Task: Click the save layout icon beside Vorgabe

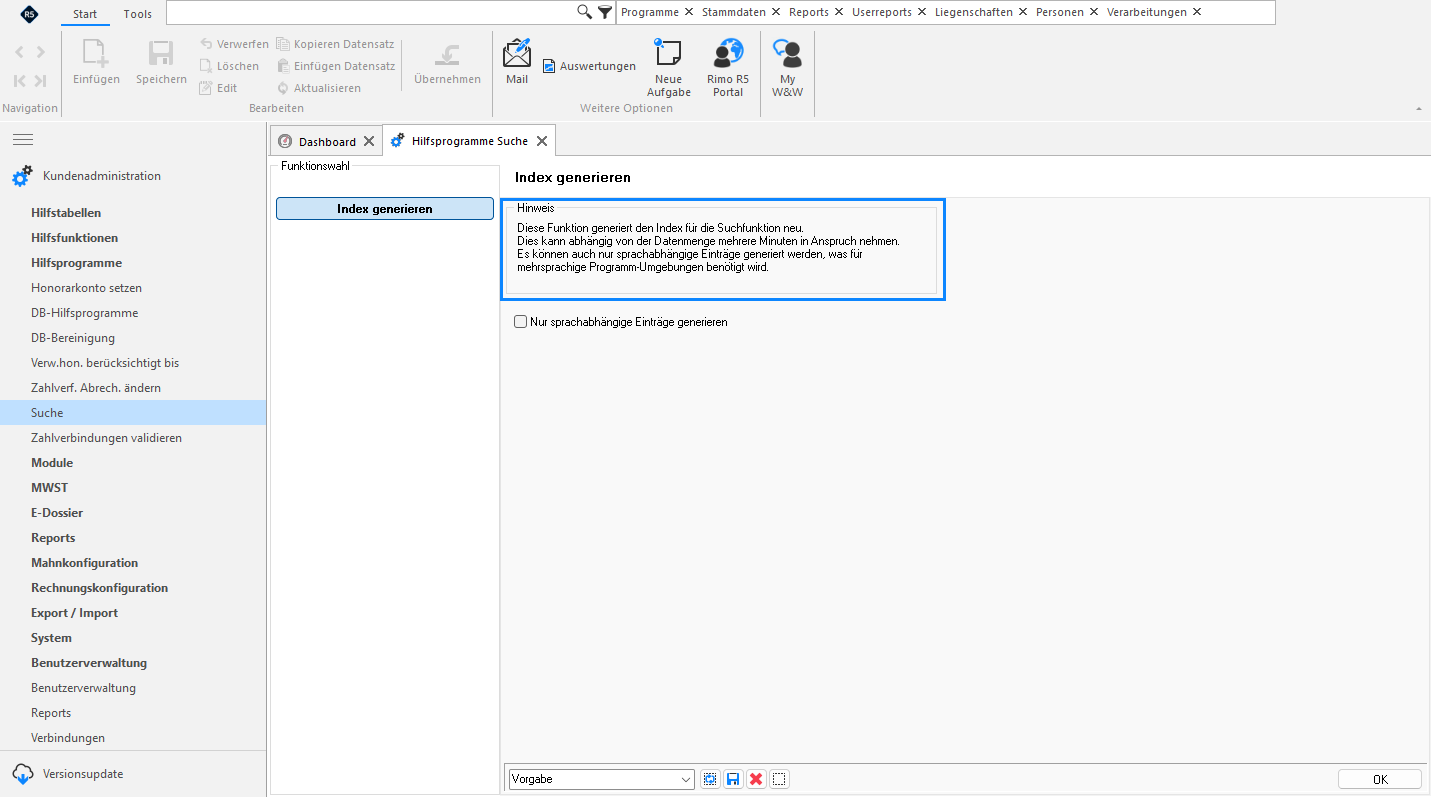Action: click(x=733, y=779)
